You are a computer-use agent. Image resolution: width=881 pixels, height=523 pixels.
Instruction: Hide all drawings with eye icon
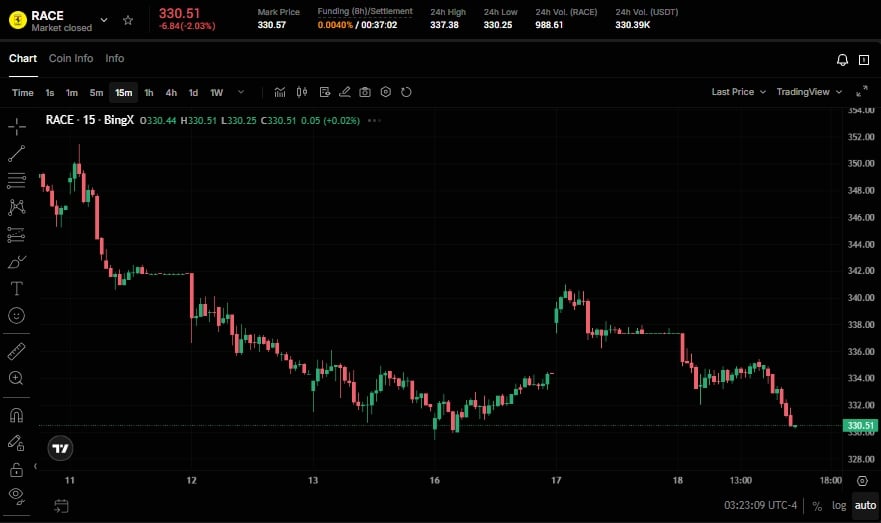pos(17,495)
